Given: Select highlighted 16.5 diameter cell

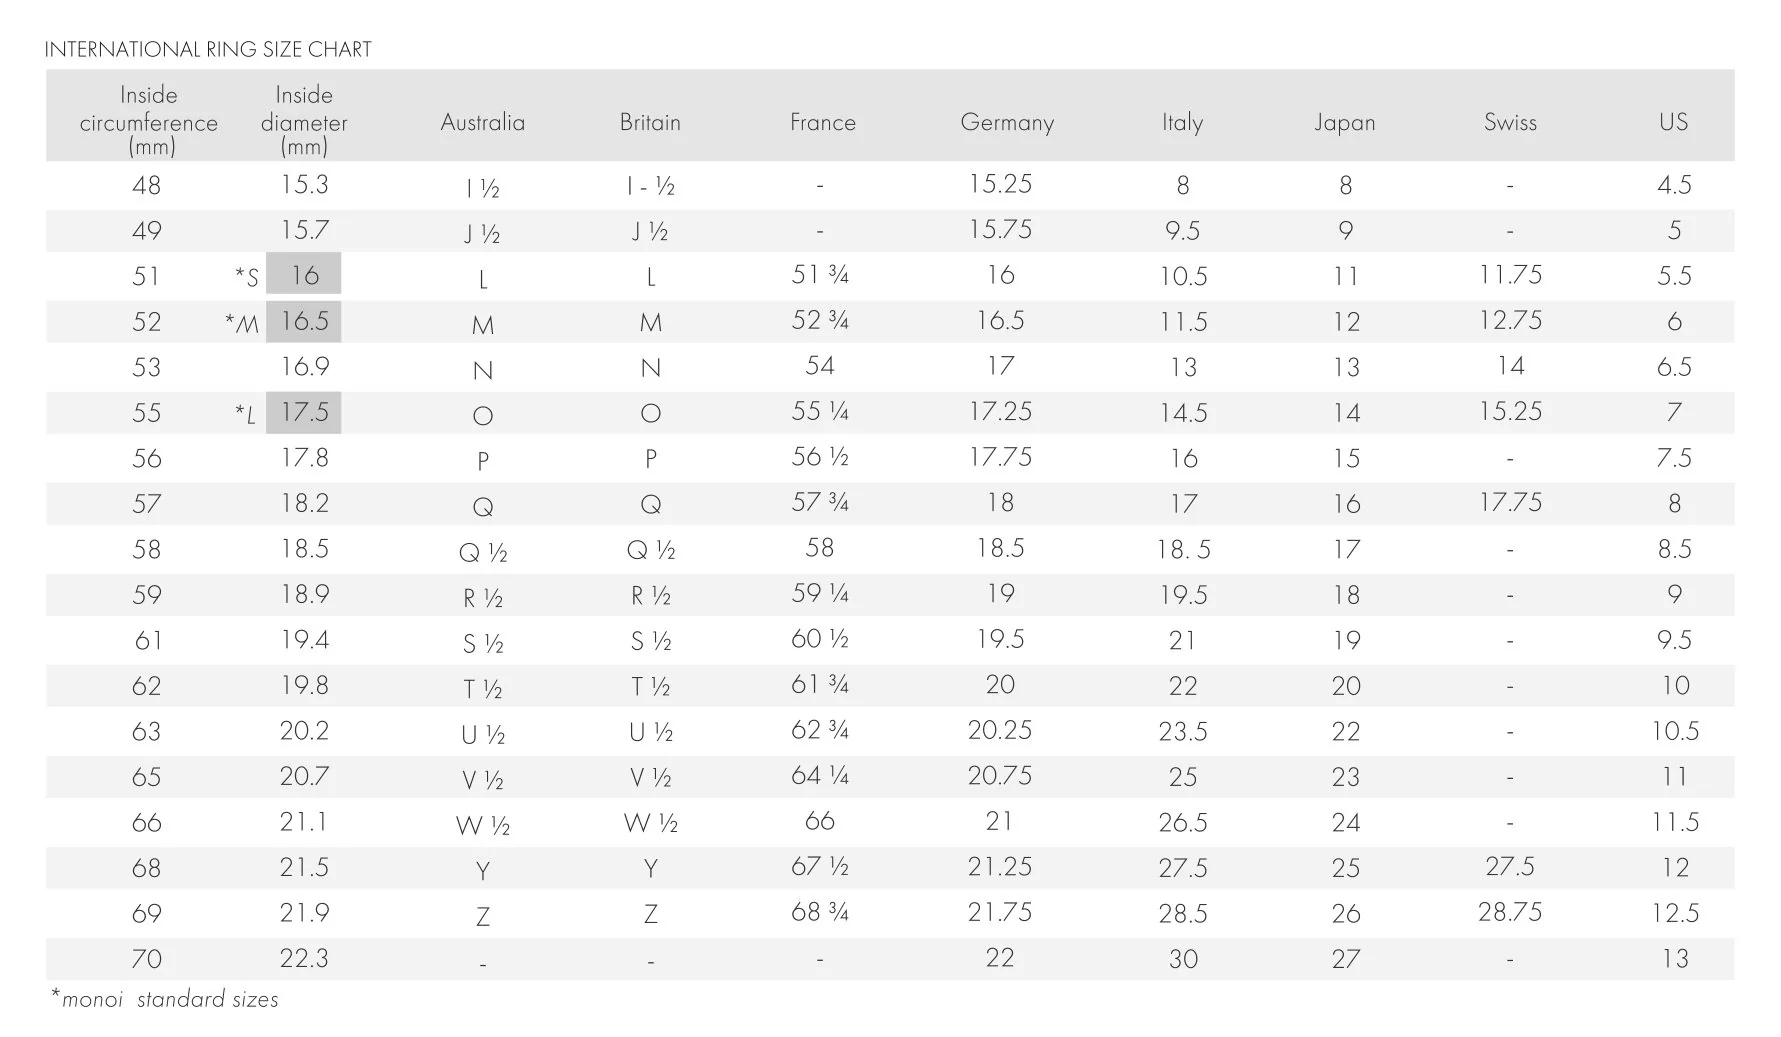Looking at the screenshot, I should pos(304,321).
